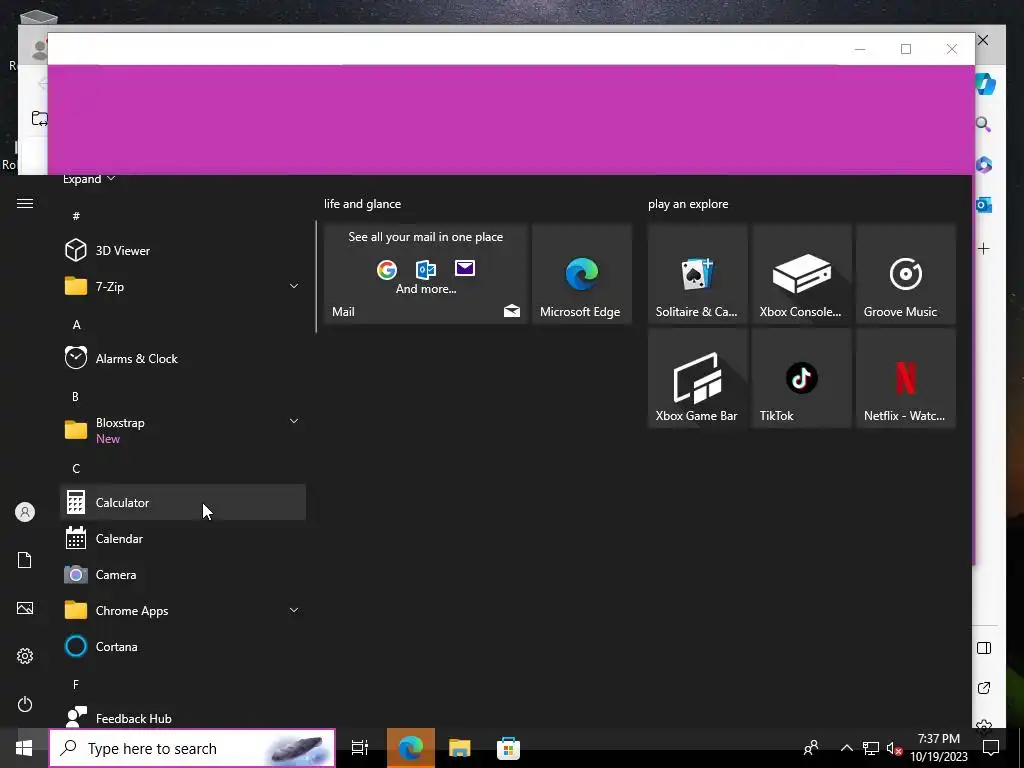
Task: Open File Explorer from taskbar
Action: (x=460, y=748)
